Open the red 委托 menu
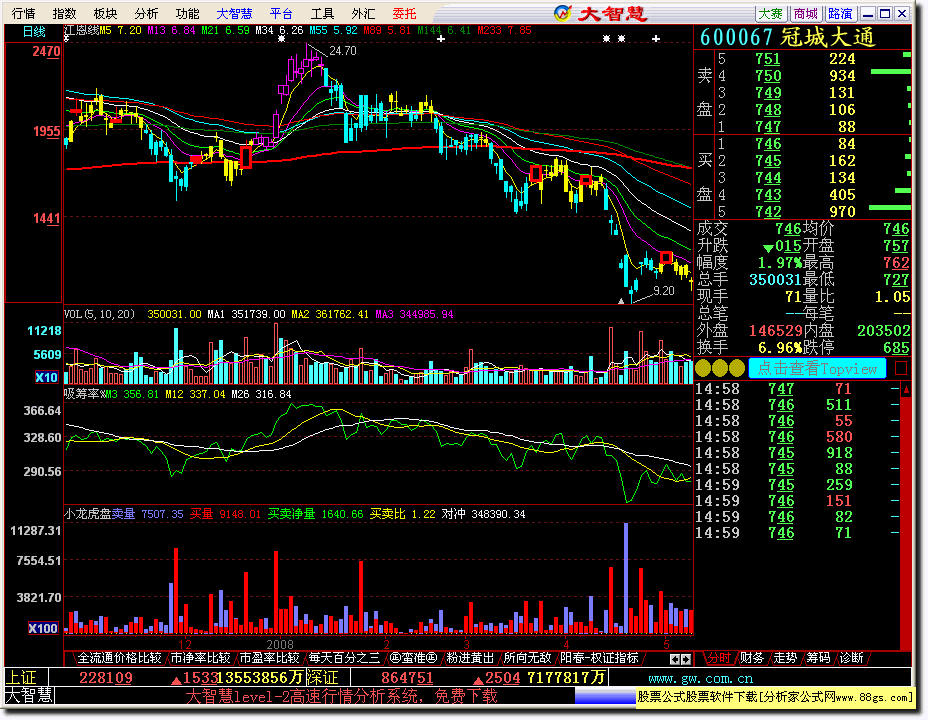This screenshot has height=720, width=928. [404, 14]
